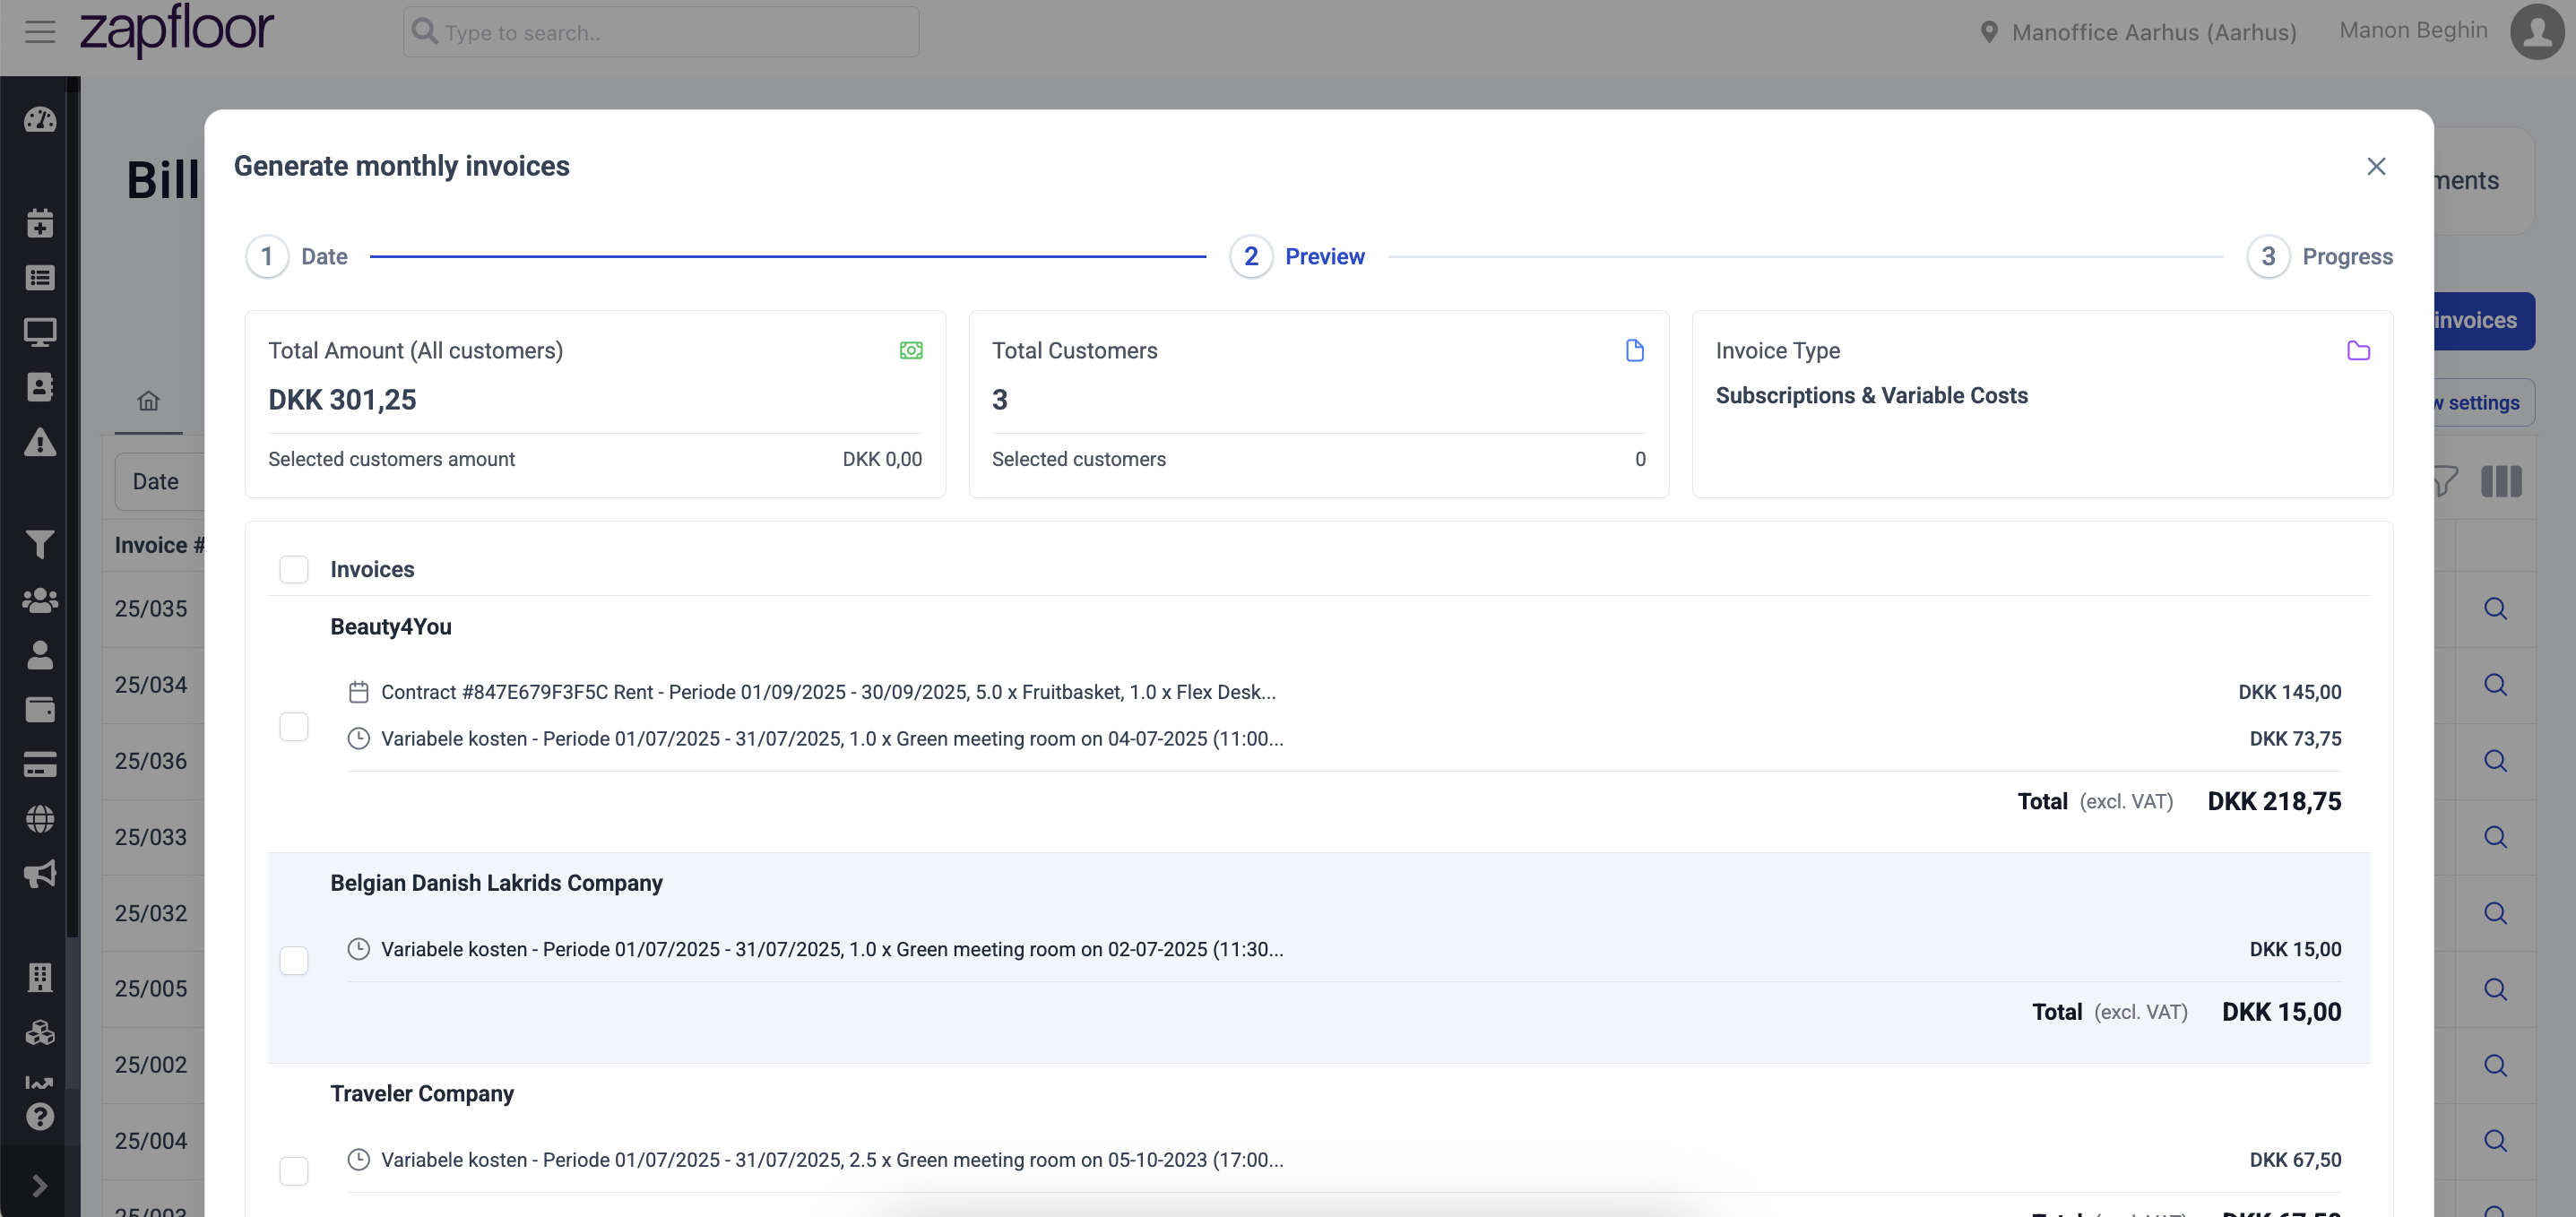
Task: Open the monitor screen icon in sidebar
Action: (40, 332)
